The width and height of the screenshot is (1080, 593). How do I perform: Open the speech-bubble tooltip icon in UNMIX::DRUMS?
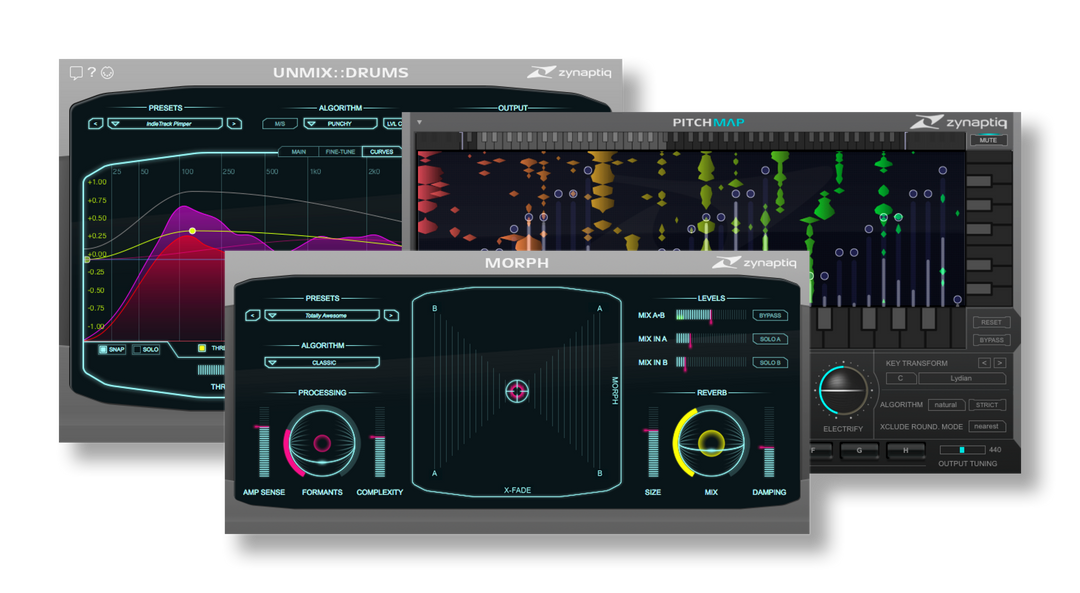(76, 72)
